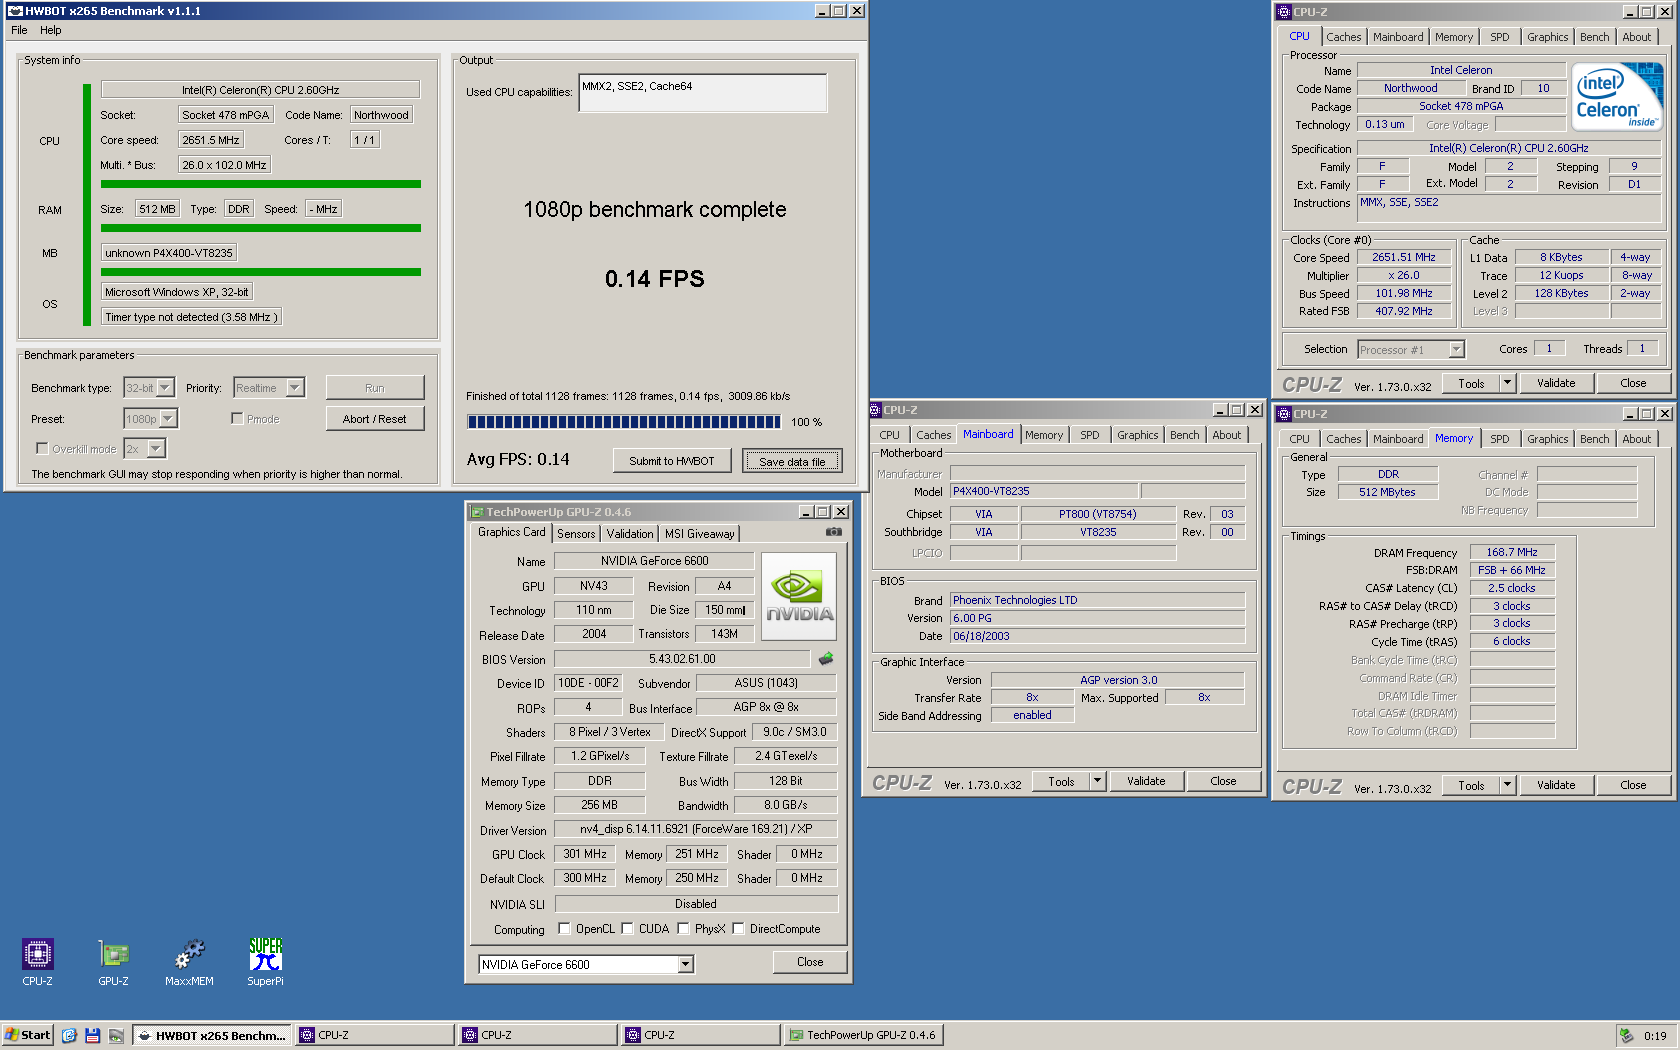Click the HWBOT x265 title bar icon
This screenshot has height=1050, width=1680.
click(15, 11)
